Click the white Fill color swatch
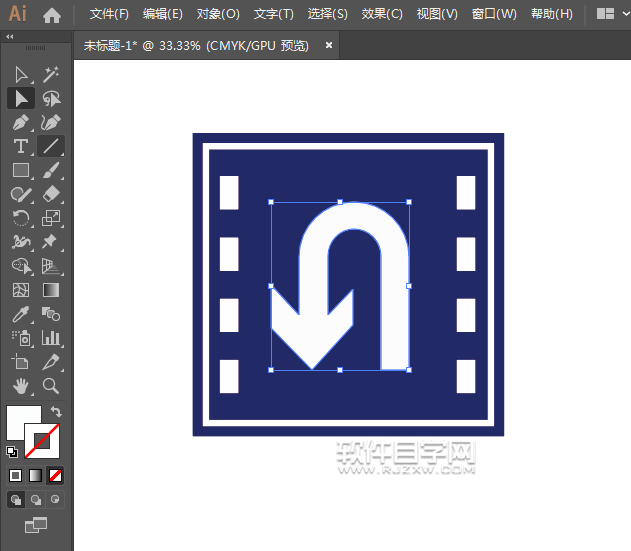 pyautogui.click(x=21, y=420)
